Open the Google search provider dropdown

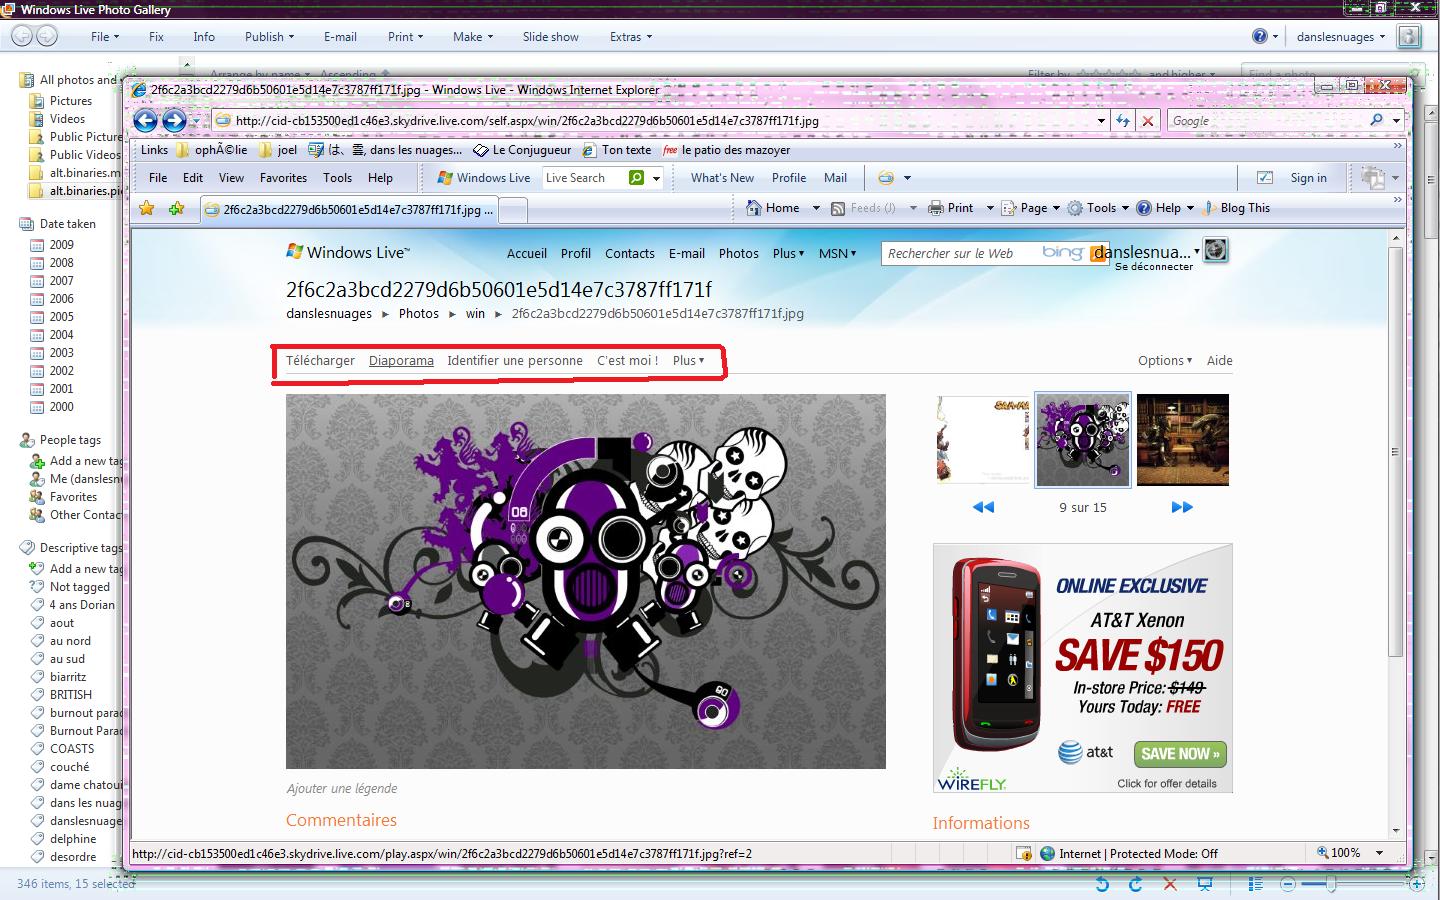1396,121
